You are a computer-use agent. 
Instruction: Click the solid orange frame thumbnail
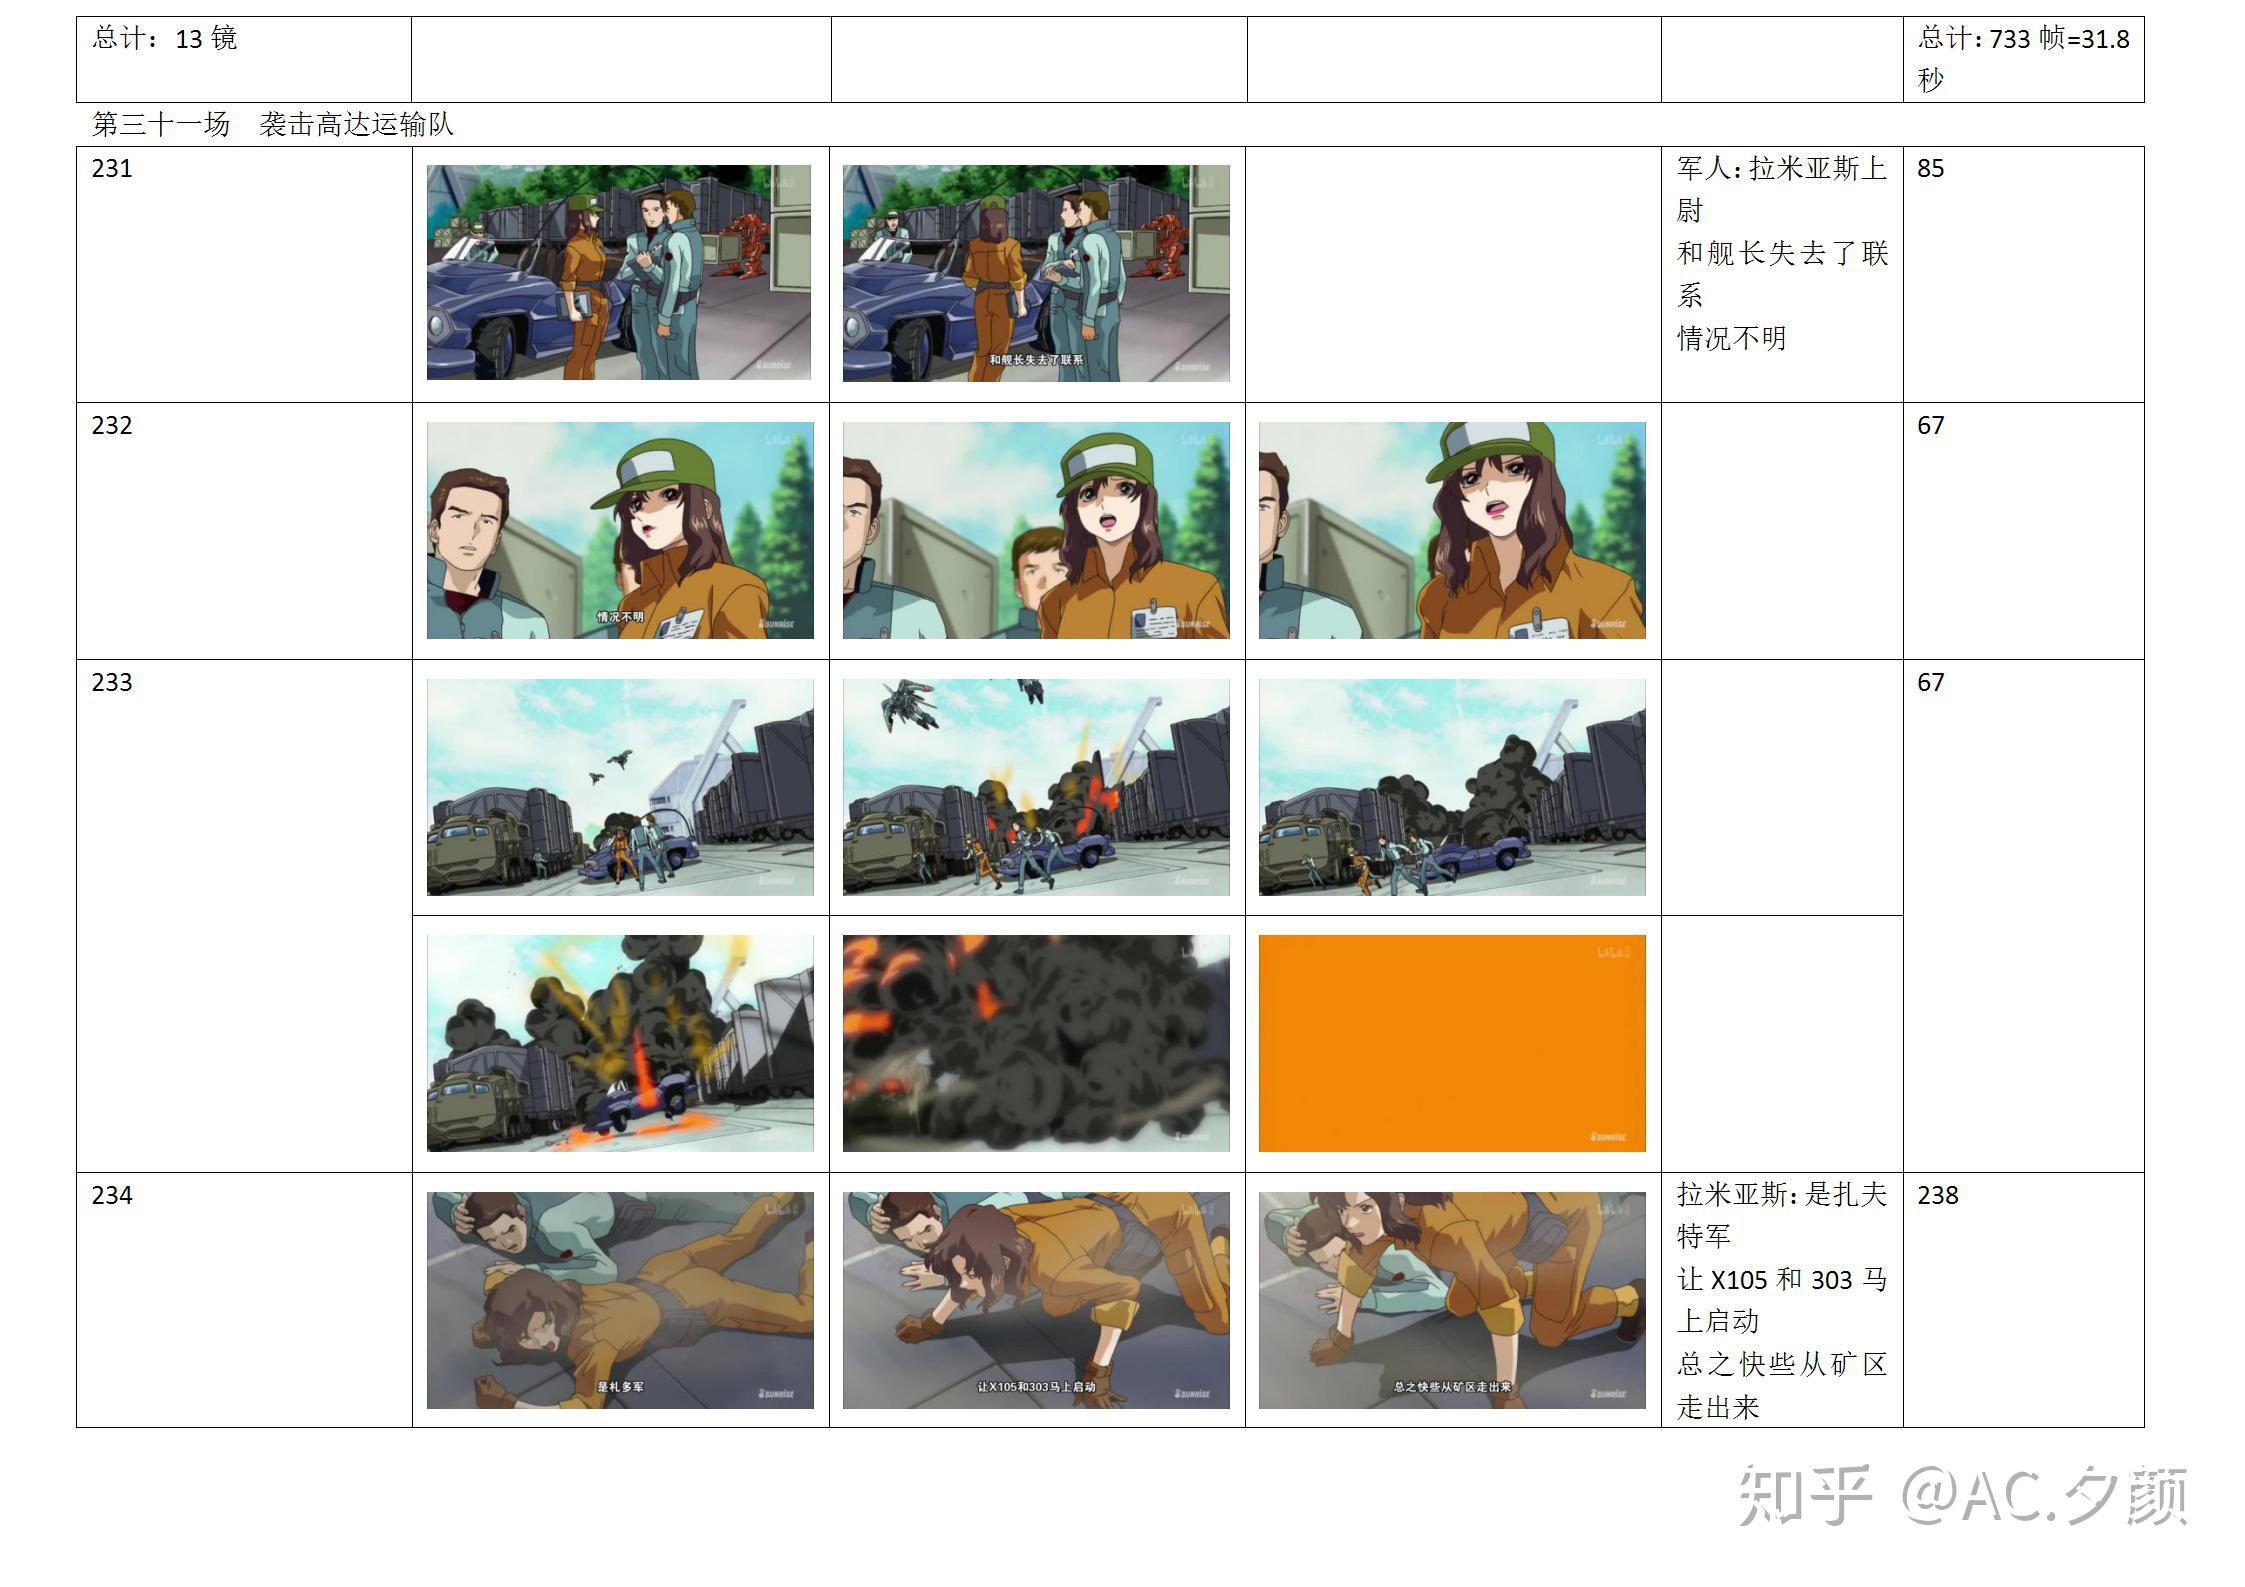1452,1043
